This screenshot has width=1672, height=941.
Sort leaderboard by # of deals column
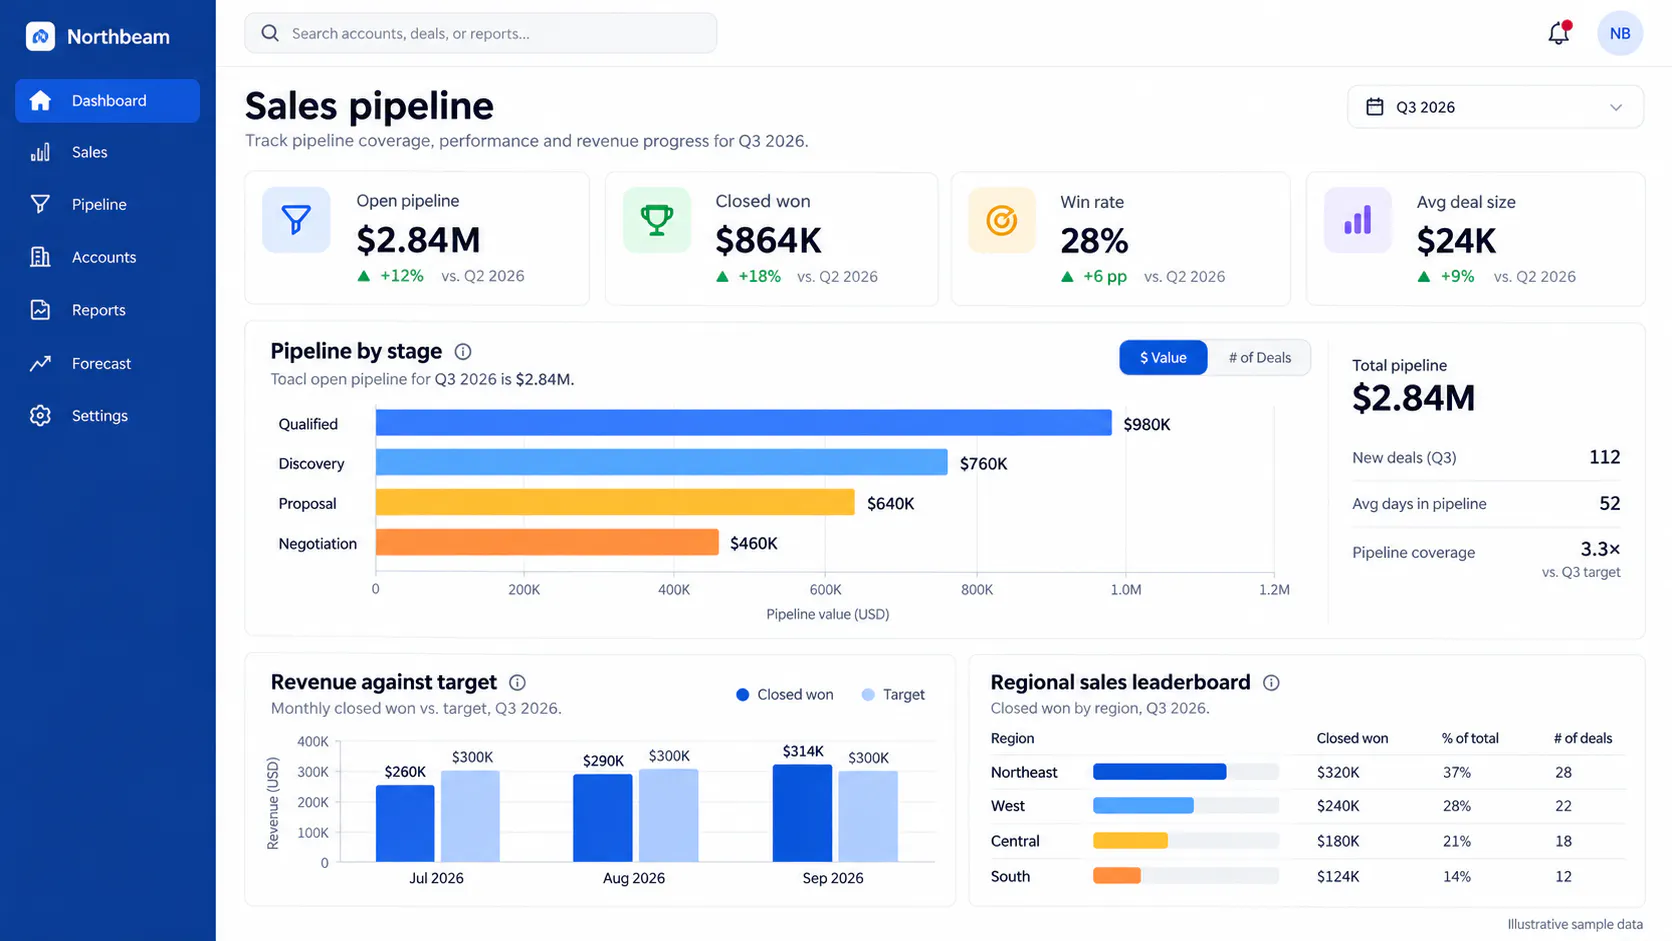coord(1583,738)
